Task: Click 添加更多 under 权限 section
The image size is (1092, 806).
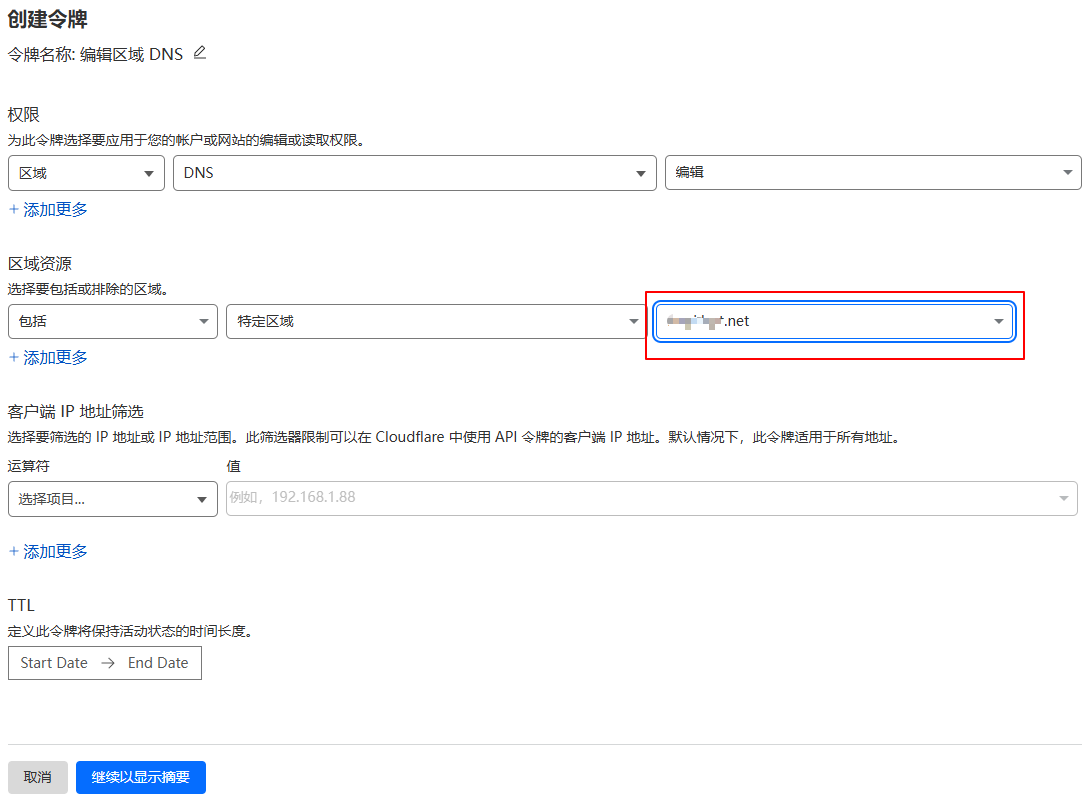Action: (x=48, y=209)
